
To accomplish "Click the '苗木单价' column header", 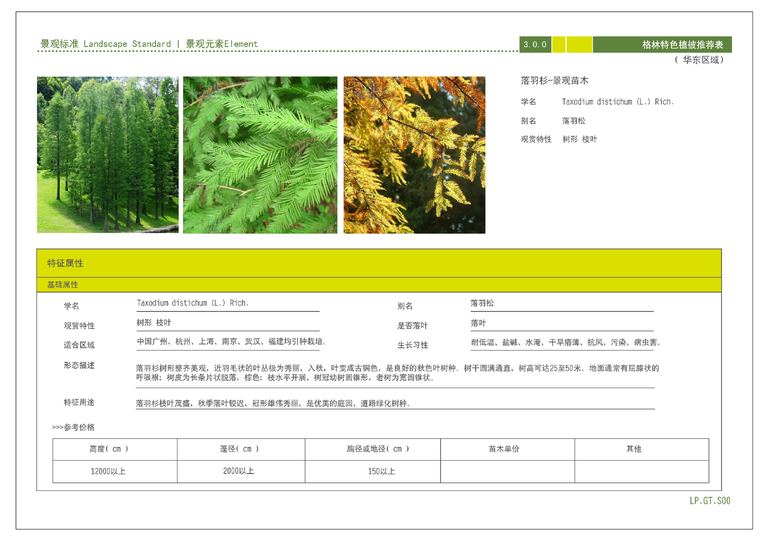I will 507,449.
